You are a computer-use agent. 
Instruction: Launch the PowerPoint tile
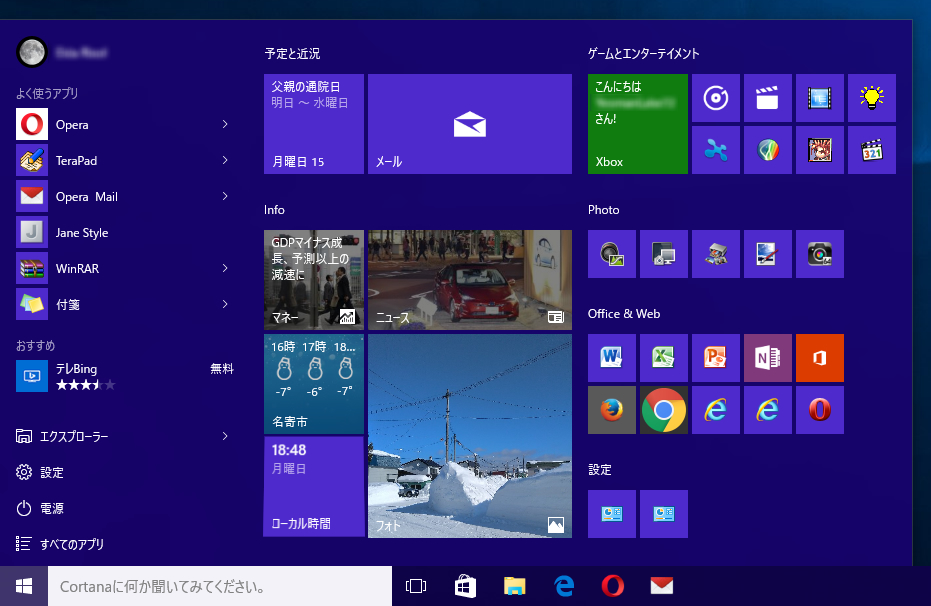[715, 358]
